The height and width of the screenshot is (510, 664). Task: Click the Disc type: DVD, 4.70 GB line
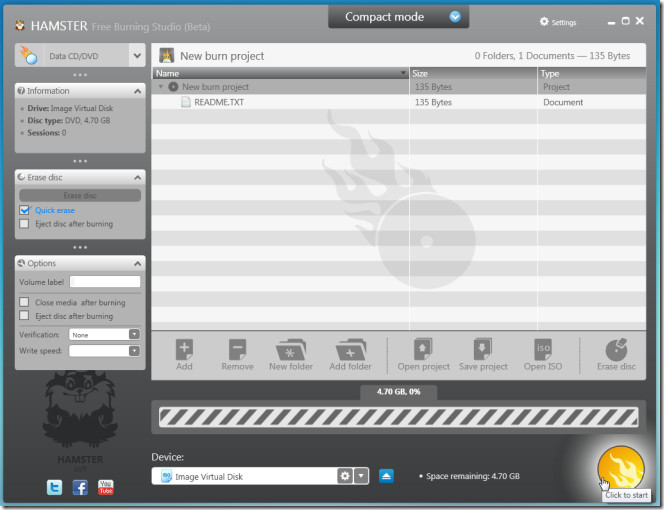tap(69, 120)
